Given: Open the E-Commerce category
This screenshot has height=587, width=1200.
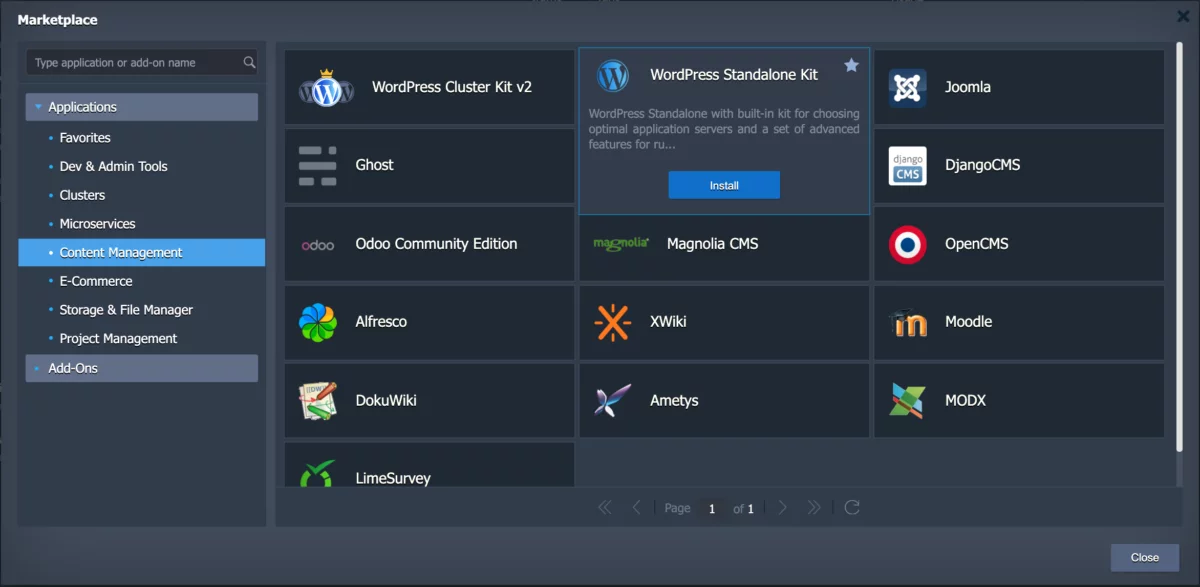Looking at the screenshot, I should point(96,281).
